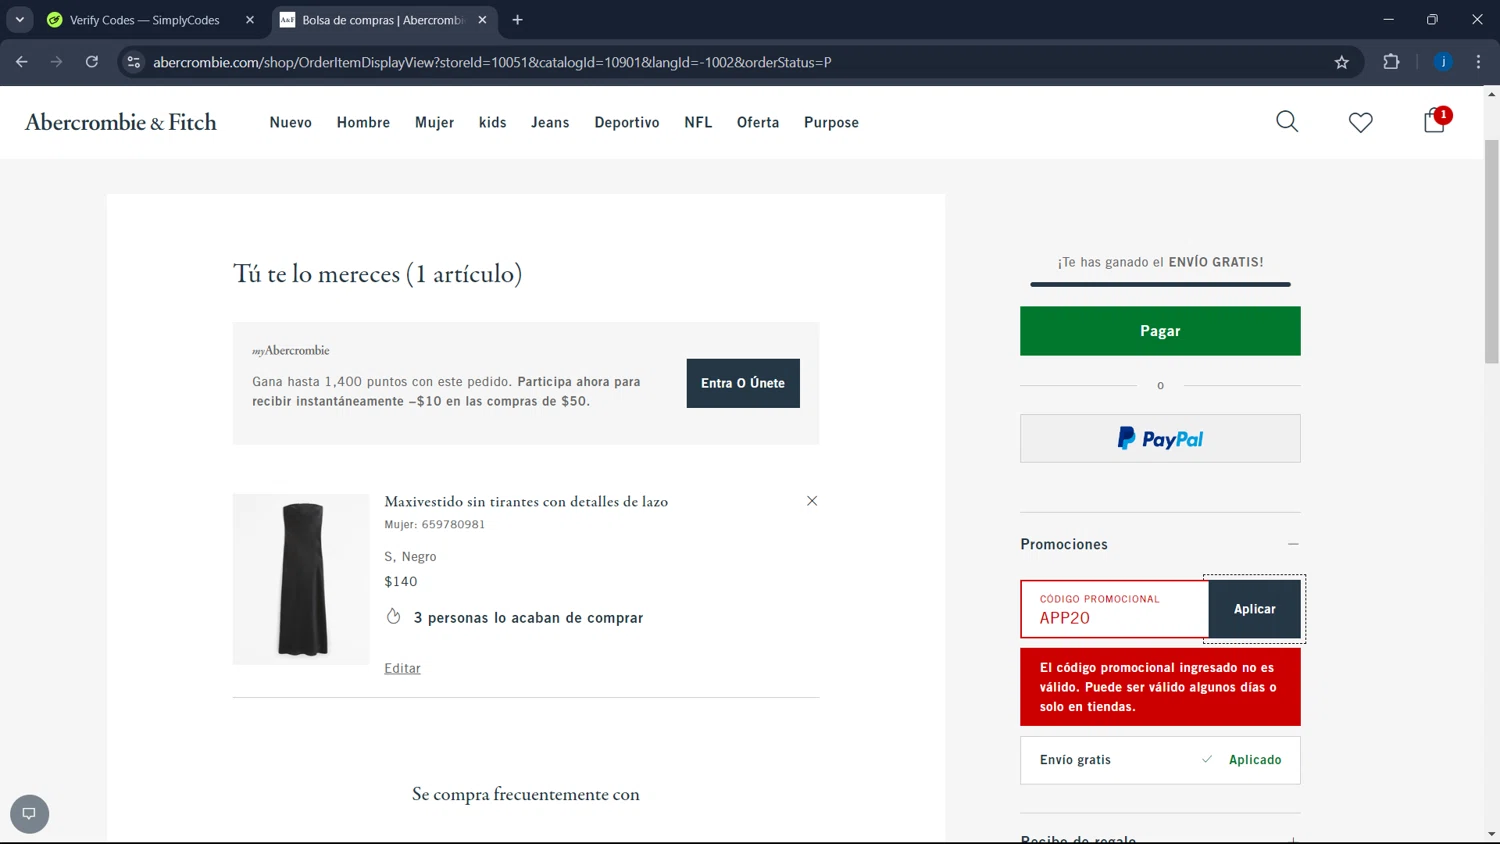Open a new browser tab
This screenshot has height=844, width=1500.
point(517,20)
